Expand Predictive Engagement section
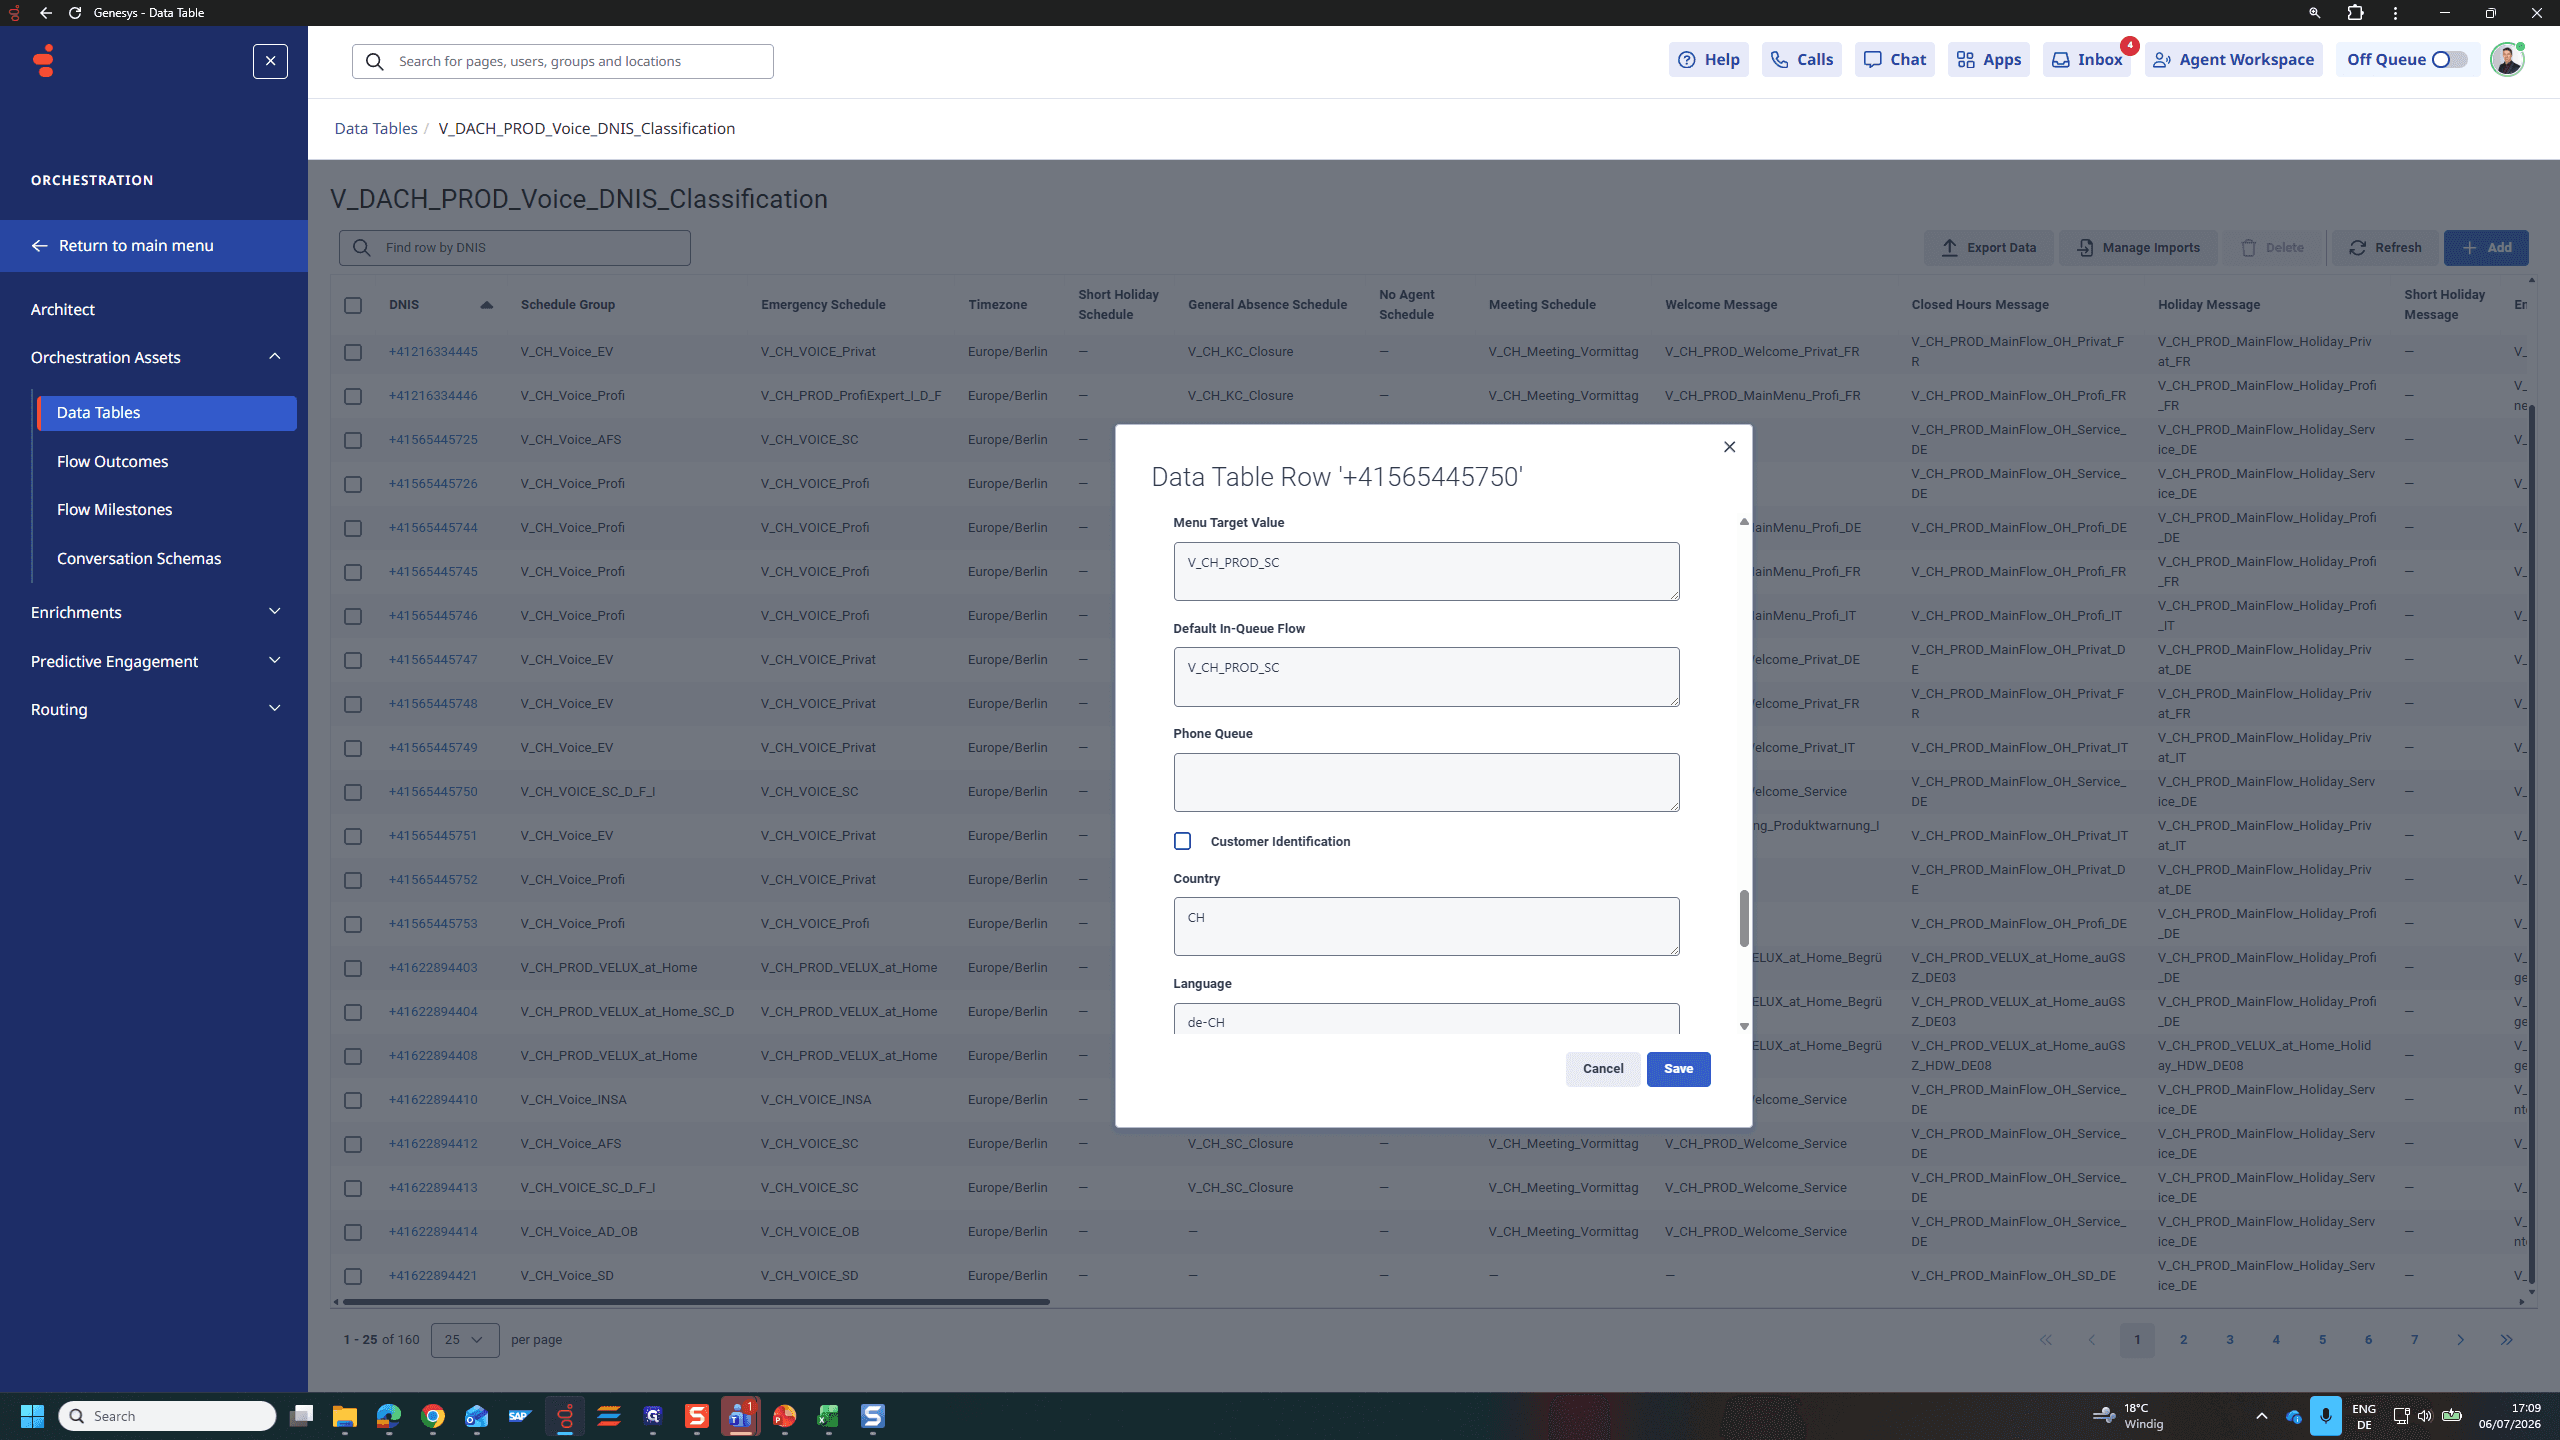This screenshot has height=1440, width=2560. pyautogui.click(x=274, y=661)
